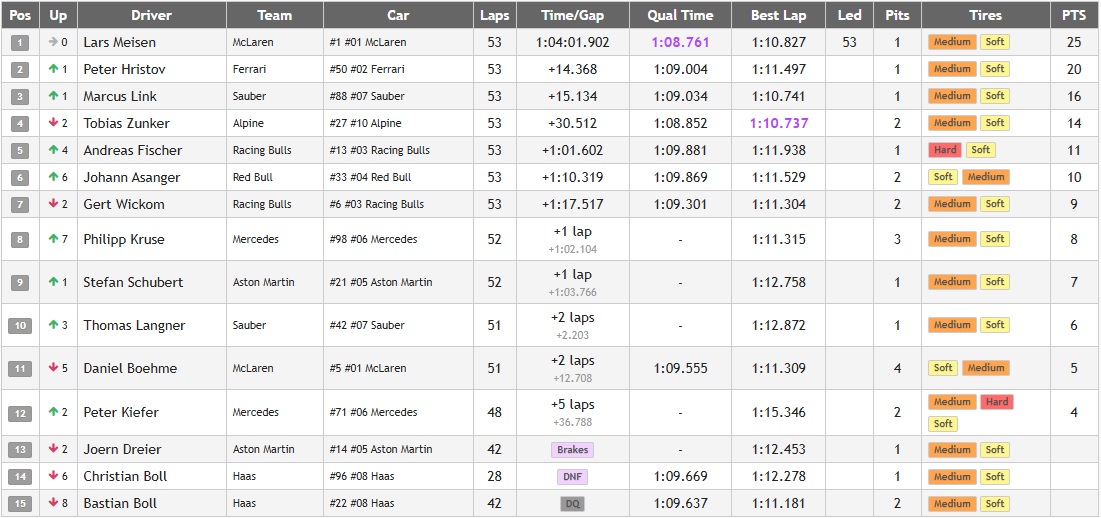Viewport: 1101px width, 518px height.
Task: Click the Car column header
Action: [x=398, y=15]
